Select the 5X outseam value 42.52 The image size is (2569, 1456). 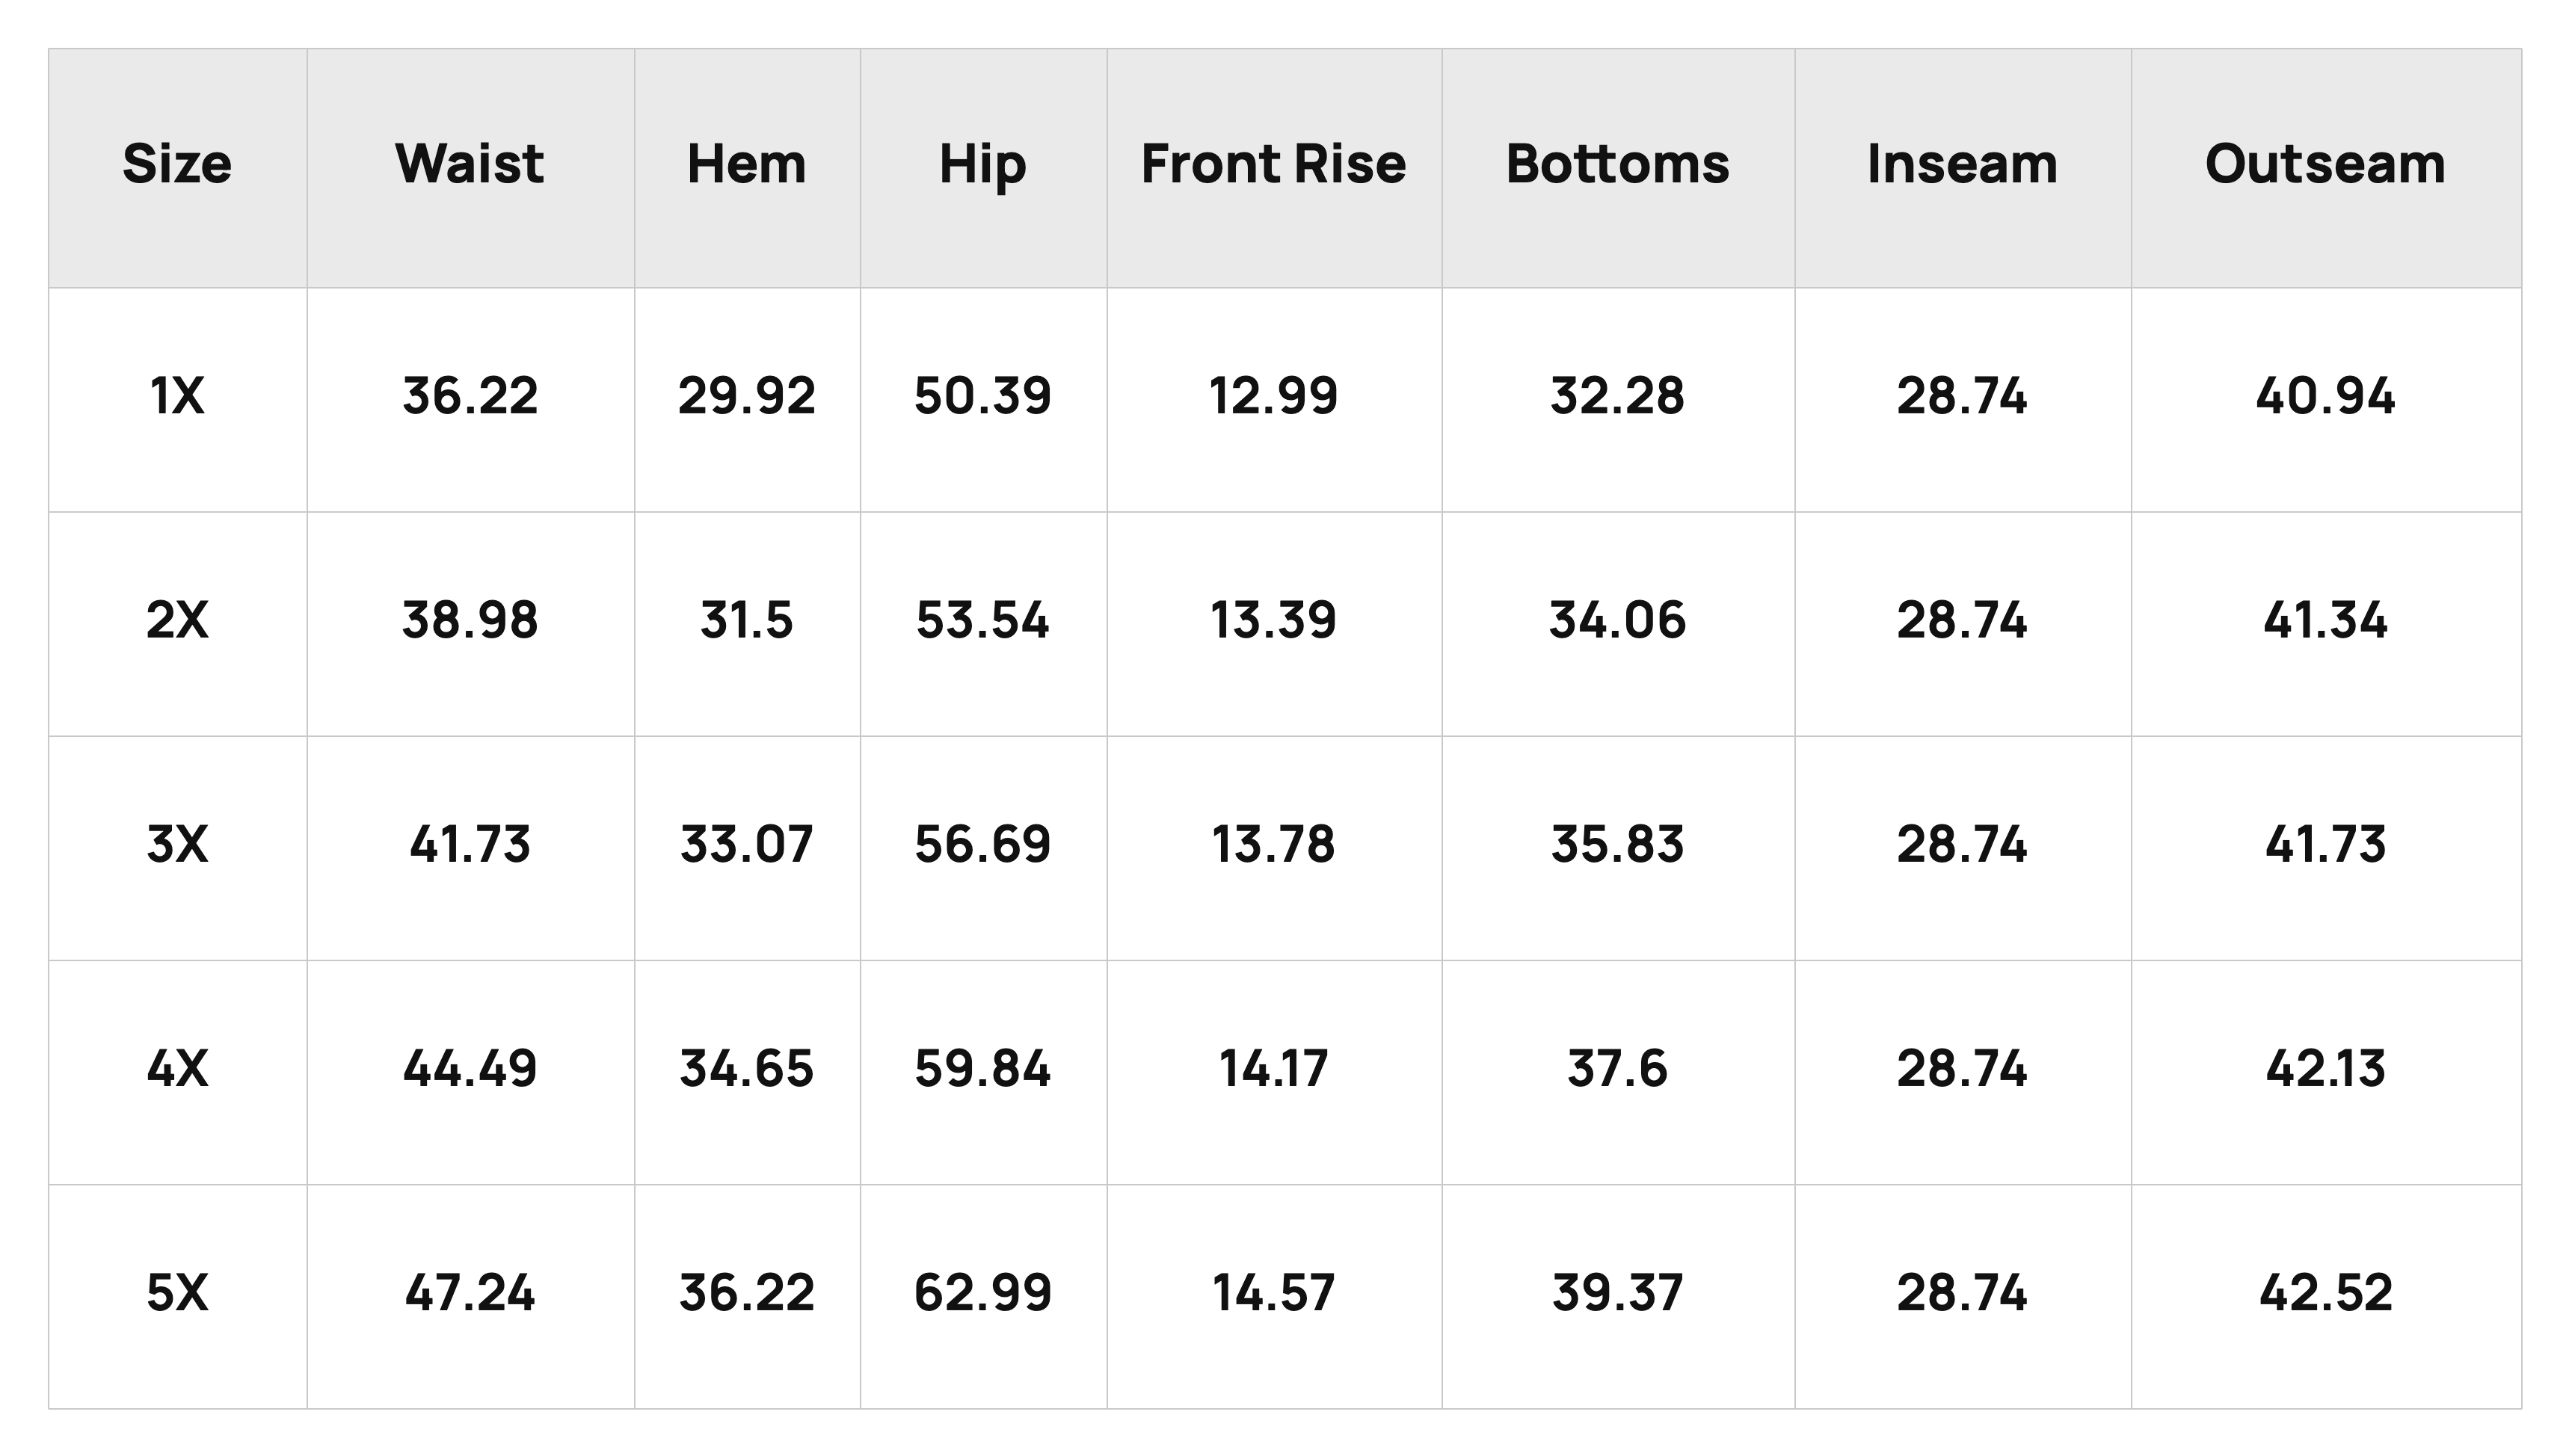[2326, 1292]
